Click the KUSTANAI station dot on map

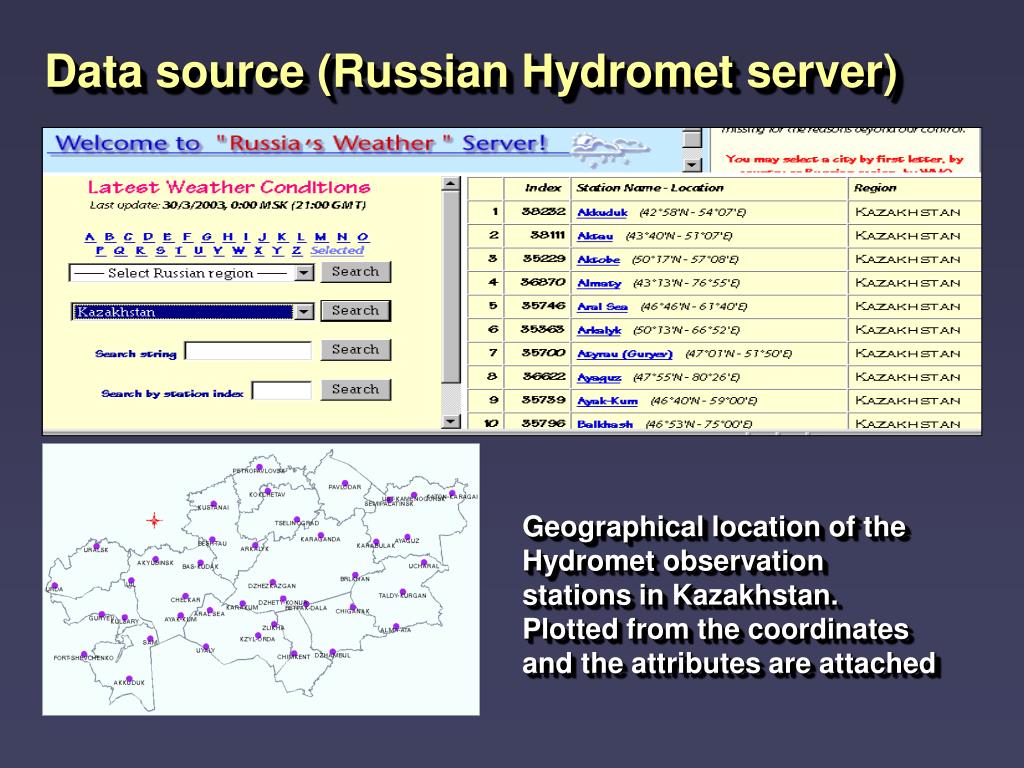(x=213, y=504)
